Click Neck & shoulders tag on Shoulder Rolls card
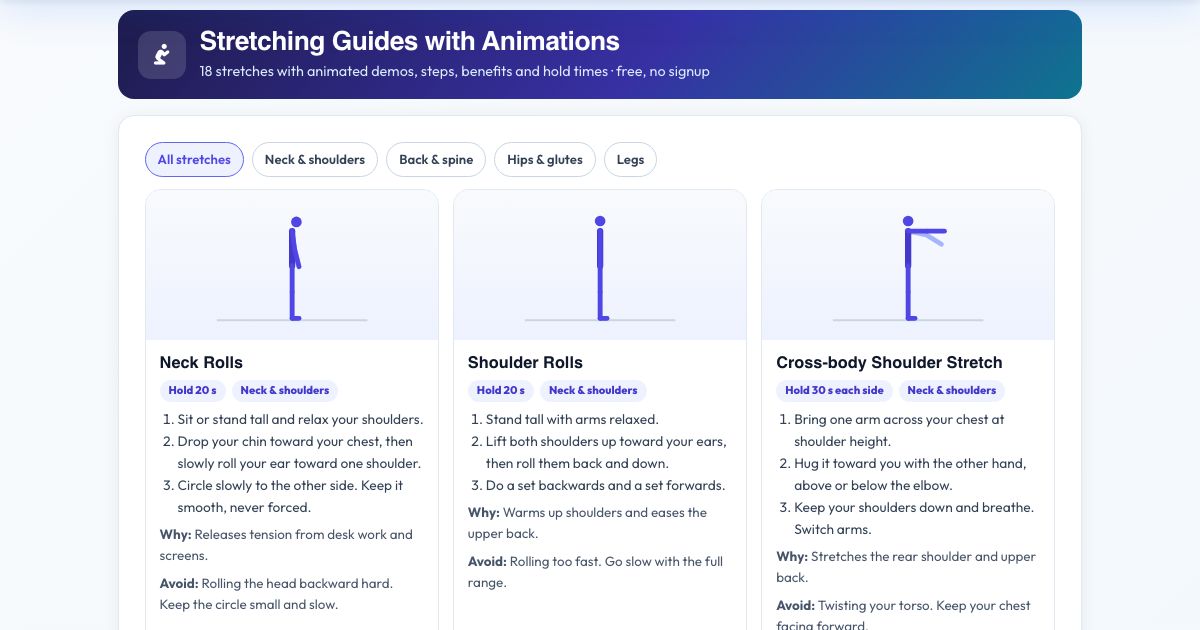The height and width of the screenshot is (630, 1200). tap(593, 390)
